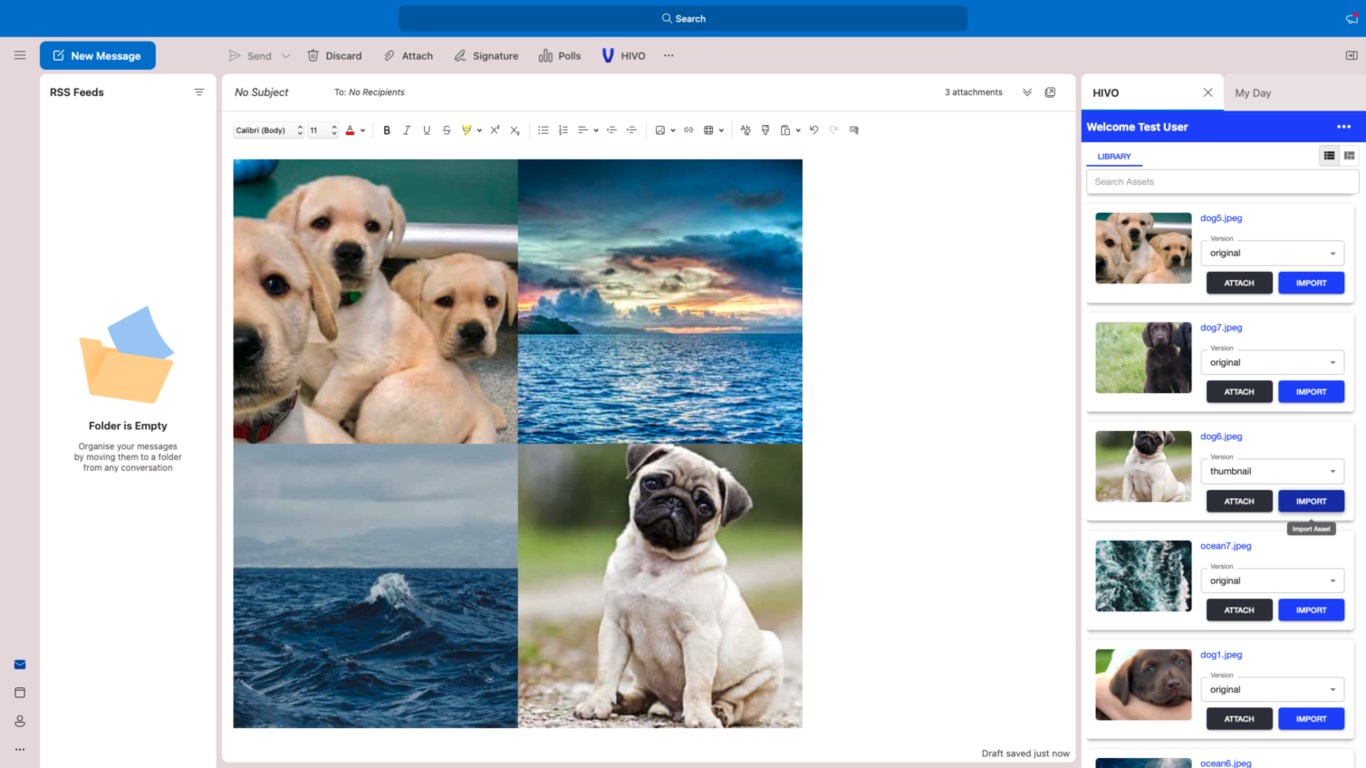Open the font color dropdown arrow
This screenshot has height=768, width=1366.
362,131
